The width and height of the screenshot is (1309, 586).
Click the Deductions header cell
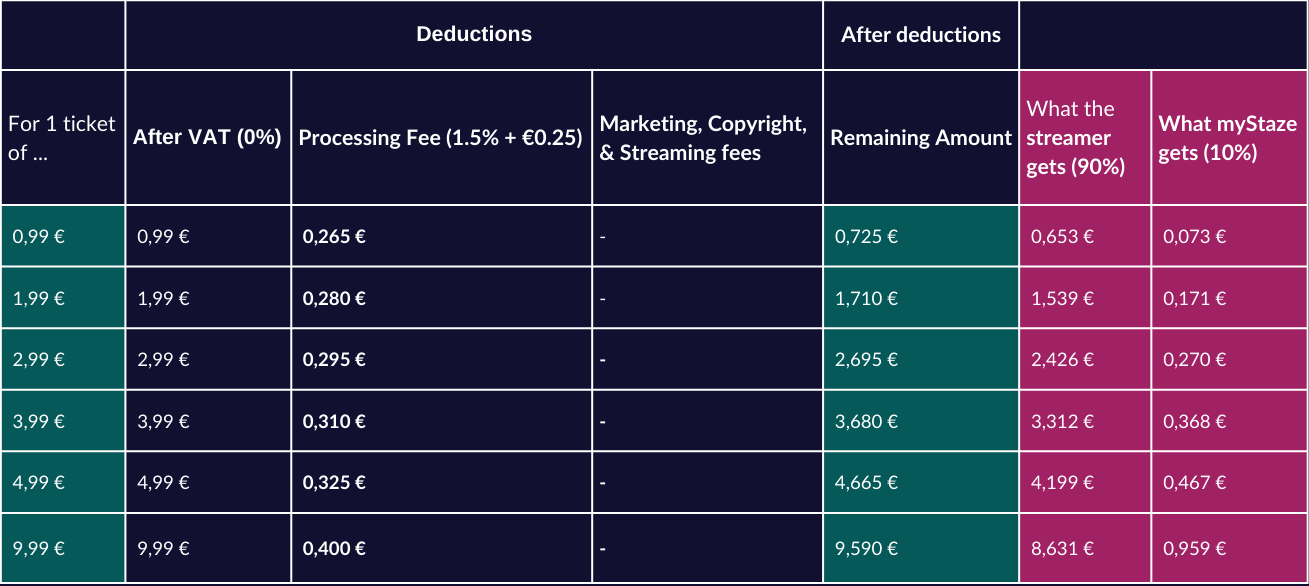point(474,35)
